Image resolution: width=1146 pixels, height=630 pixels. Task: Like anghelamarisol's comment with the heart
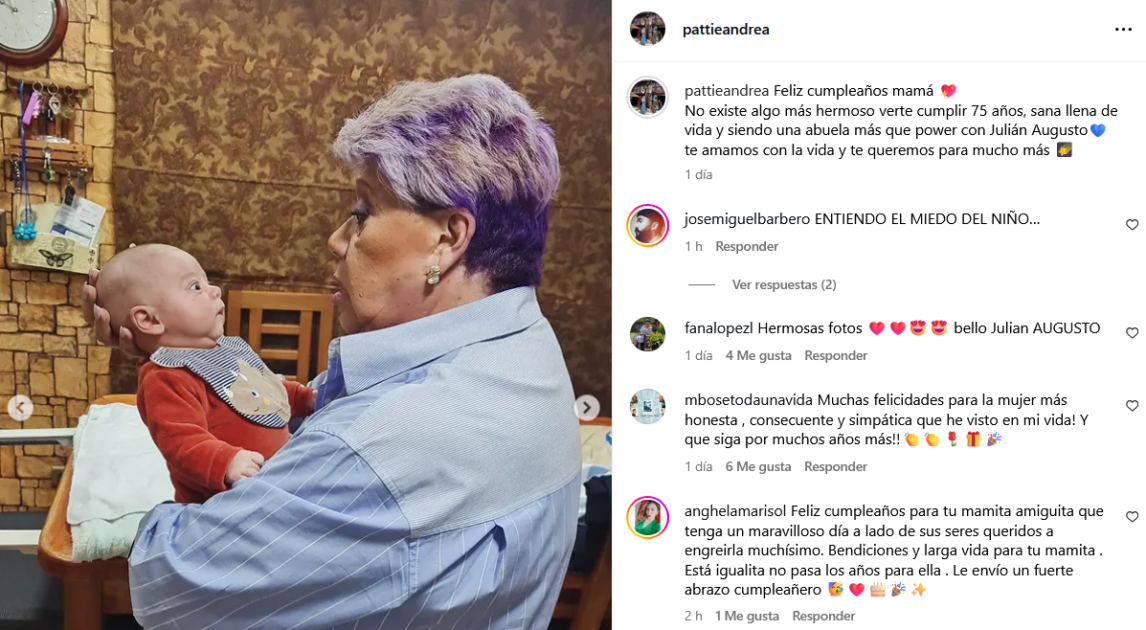point(1131,517)
